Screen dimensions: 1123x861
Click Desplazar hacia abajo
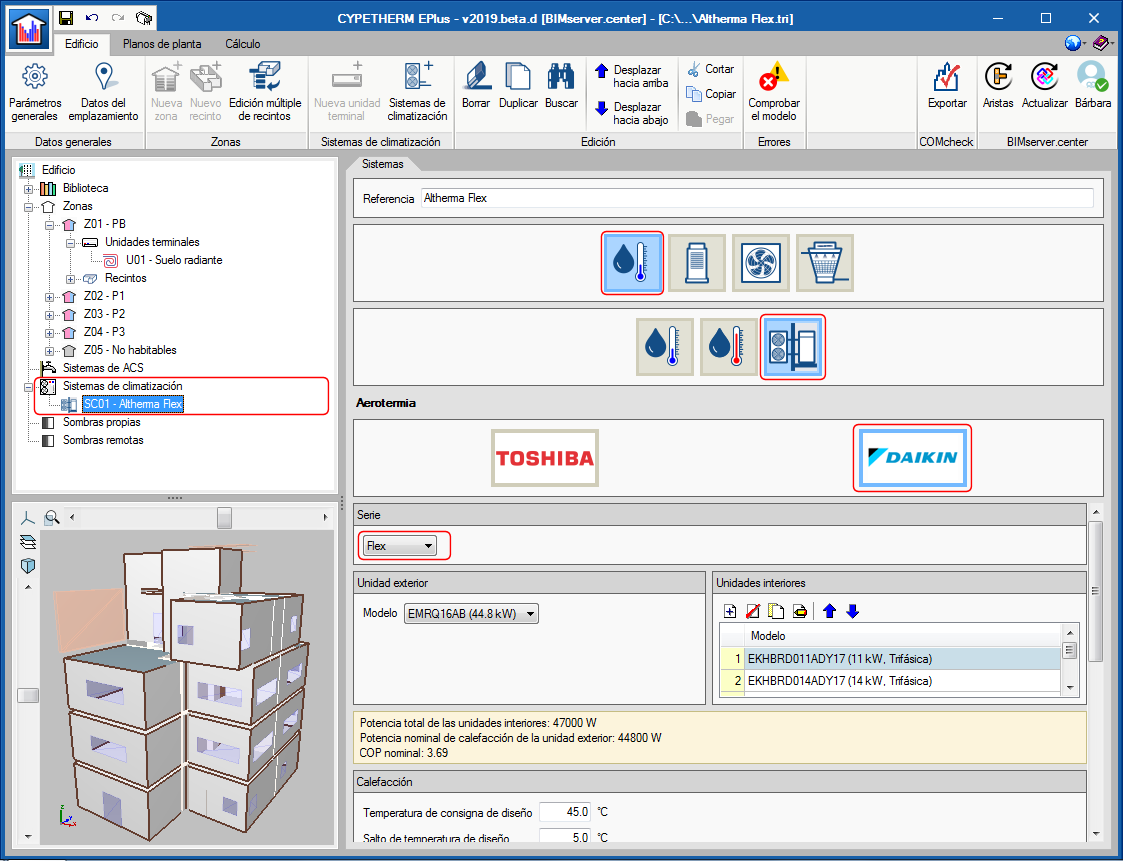[632, 113]
